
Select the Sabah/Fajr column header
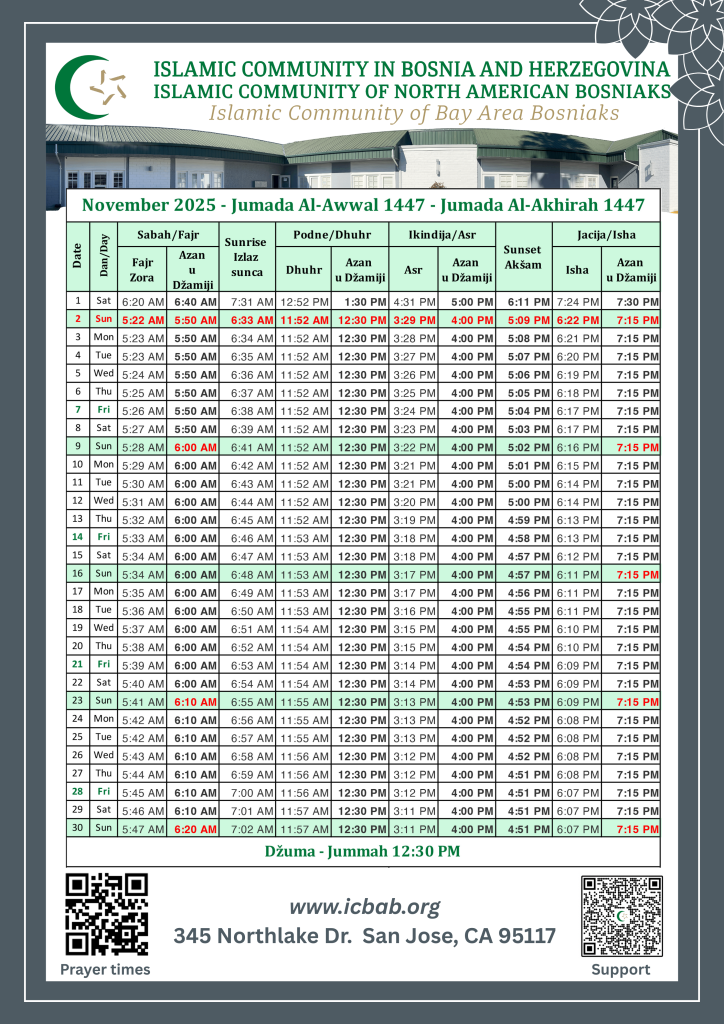[x=168, y=234]
